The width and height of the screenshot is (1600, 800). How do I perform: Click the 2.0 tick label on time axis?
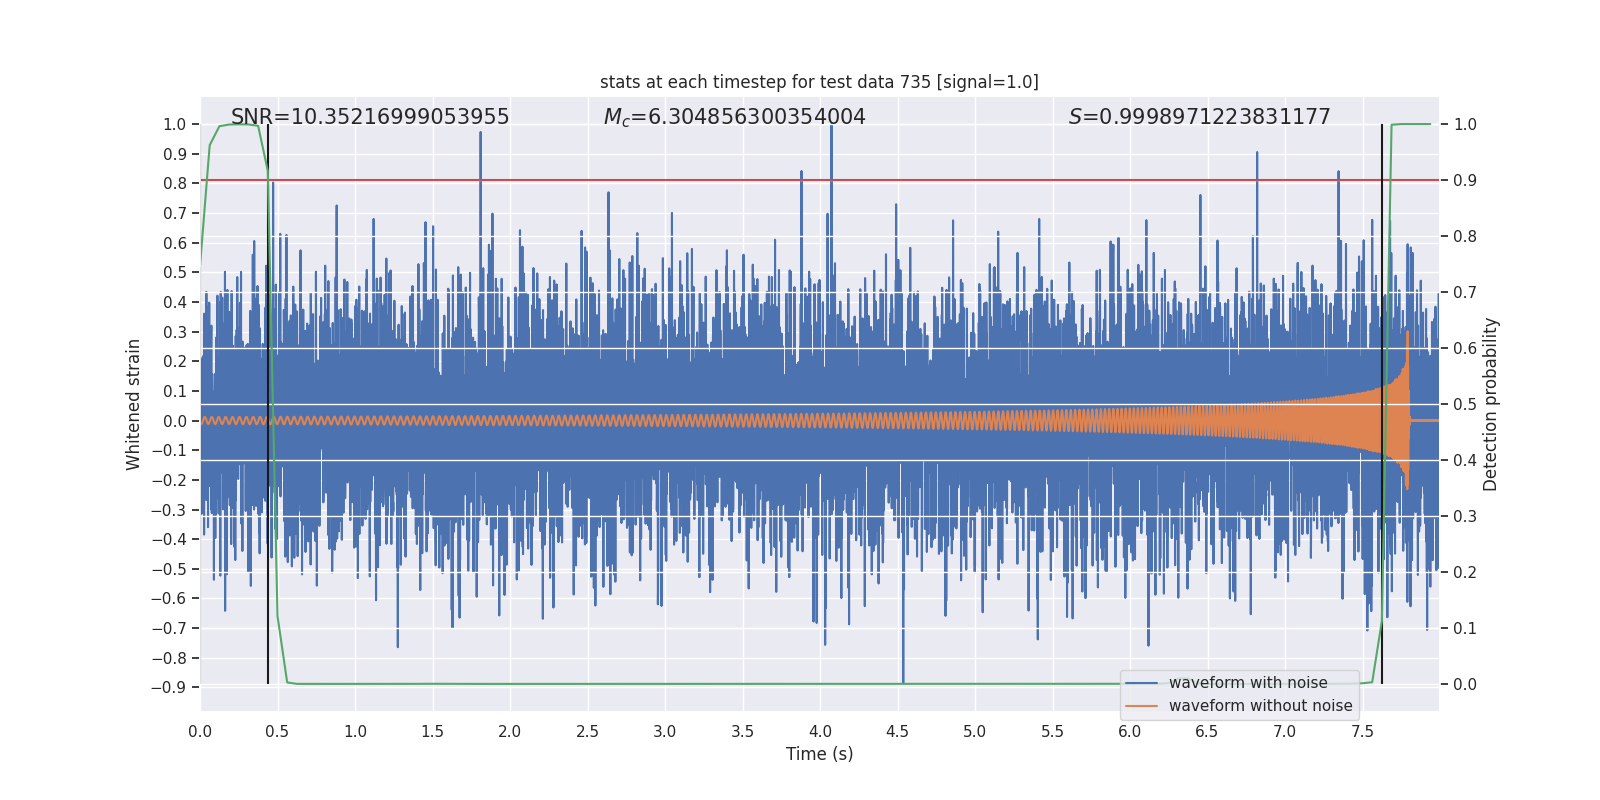510,731
